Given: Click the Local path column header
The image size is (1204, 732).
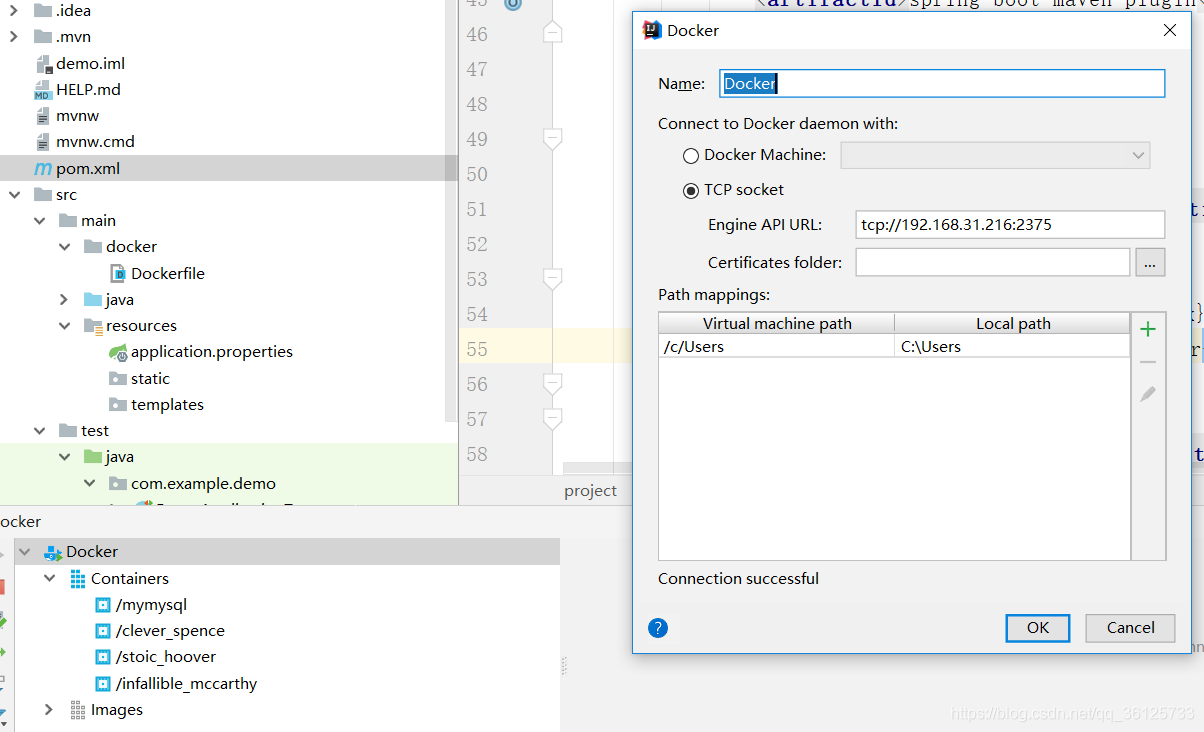Looking at the screenshot, I should tap(1012, 323).
